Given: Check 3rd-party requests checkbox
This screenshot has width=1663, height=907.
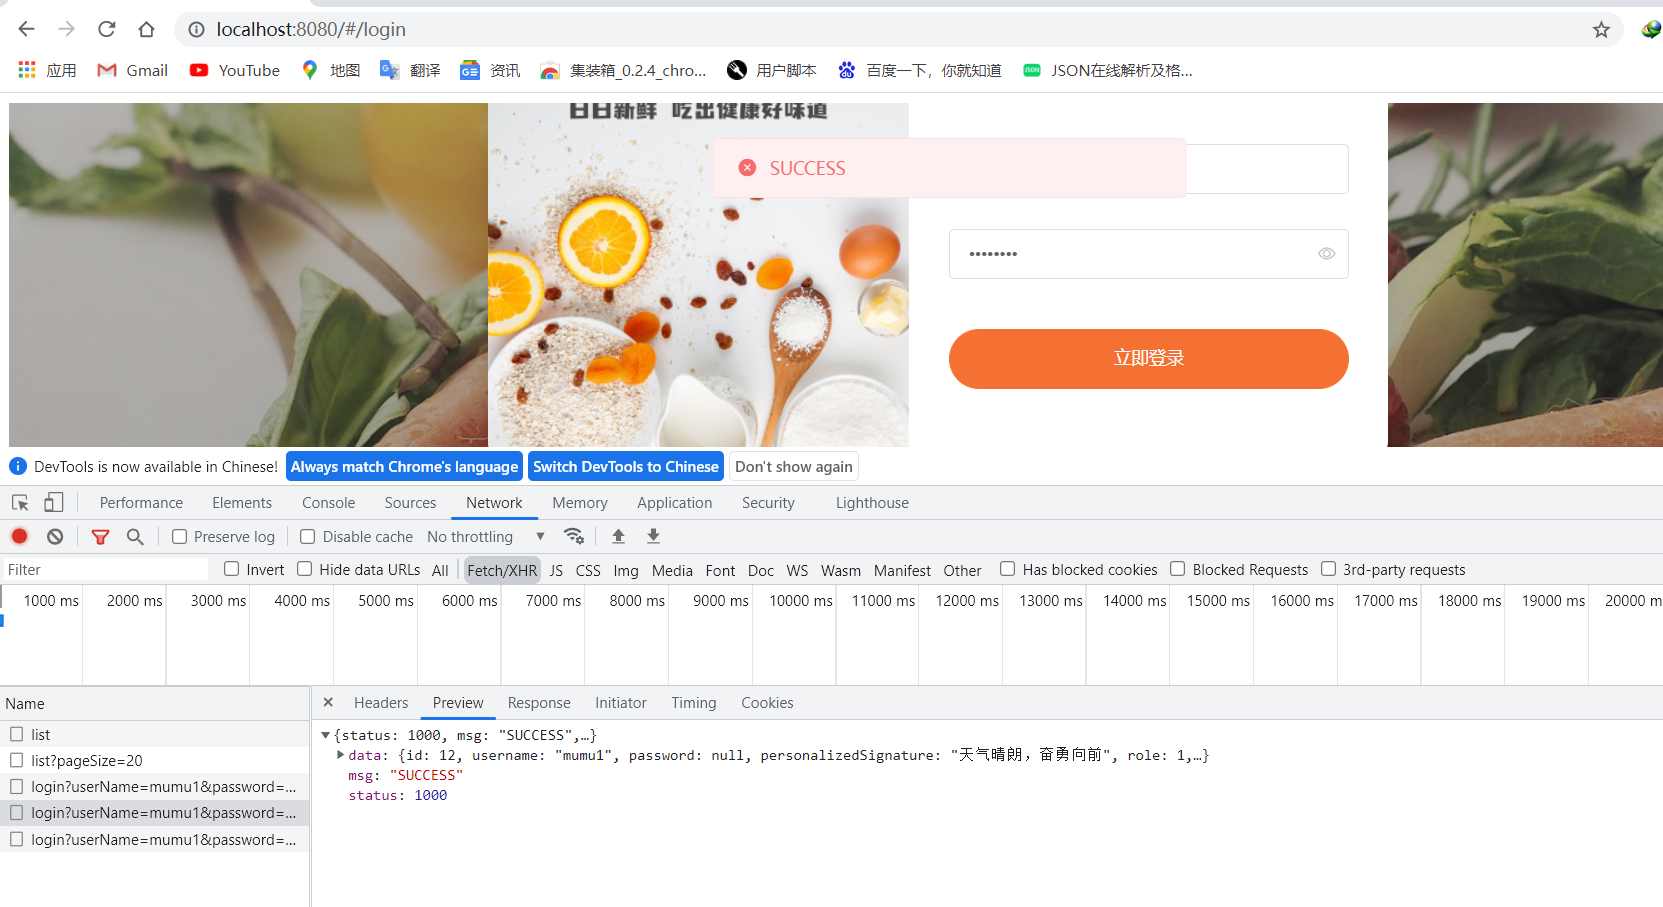Looking at the screenshot, I should pyautogui.click(x=1329, y=569).
